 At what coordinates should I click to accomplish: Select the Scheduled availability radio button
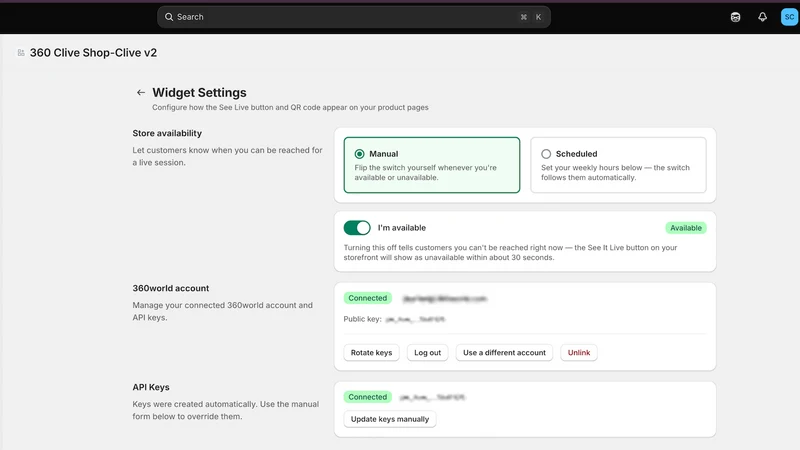click(x=546, y=154)
